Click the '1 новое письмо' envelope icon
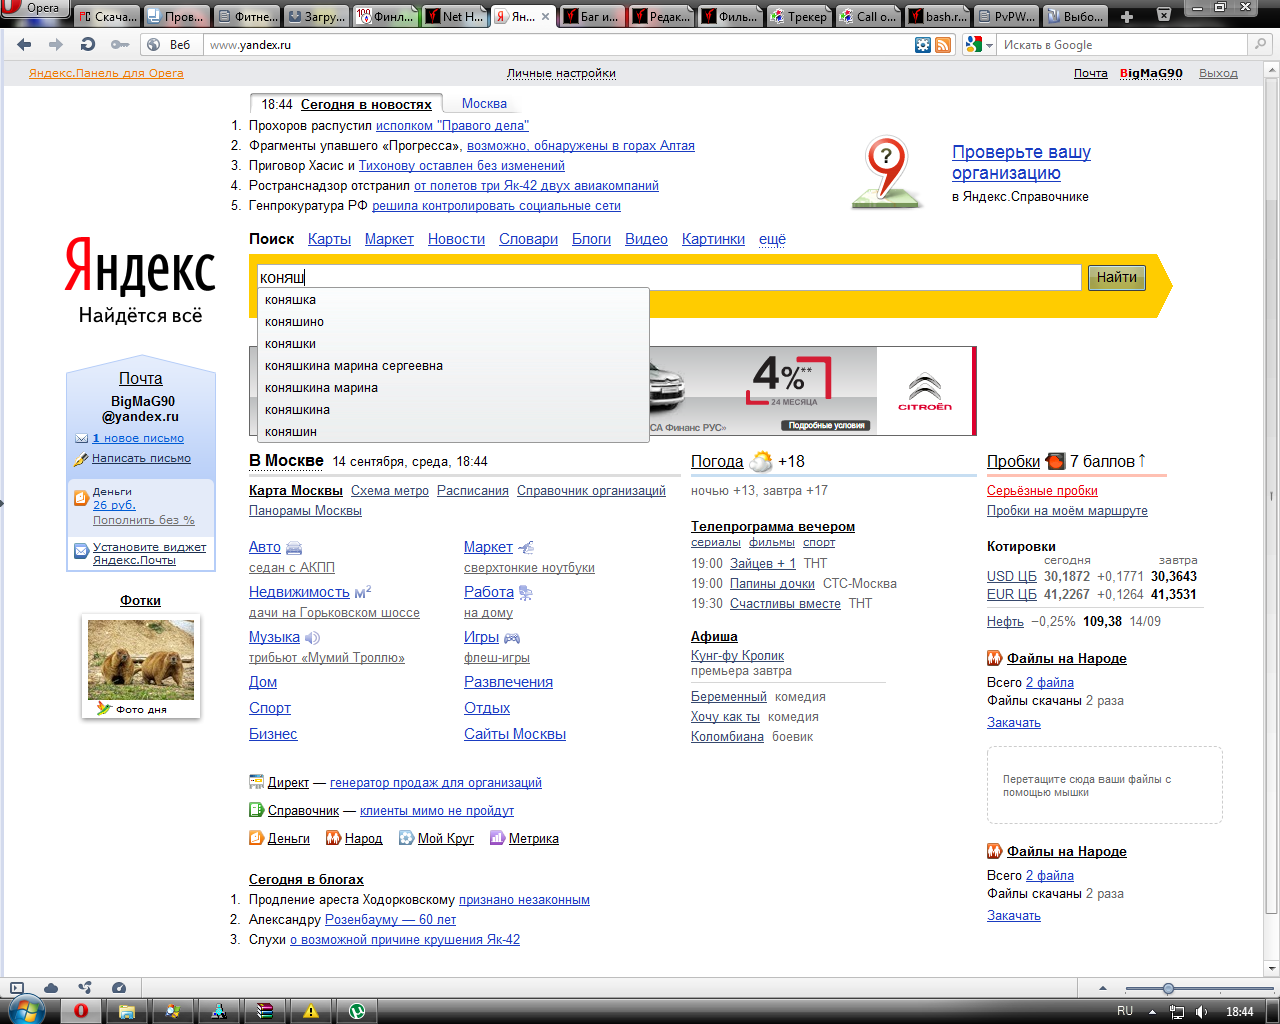 [x=82, y=438]
